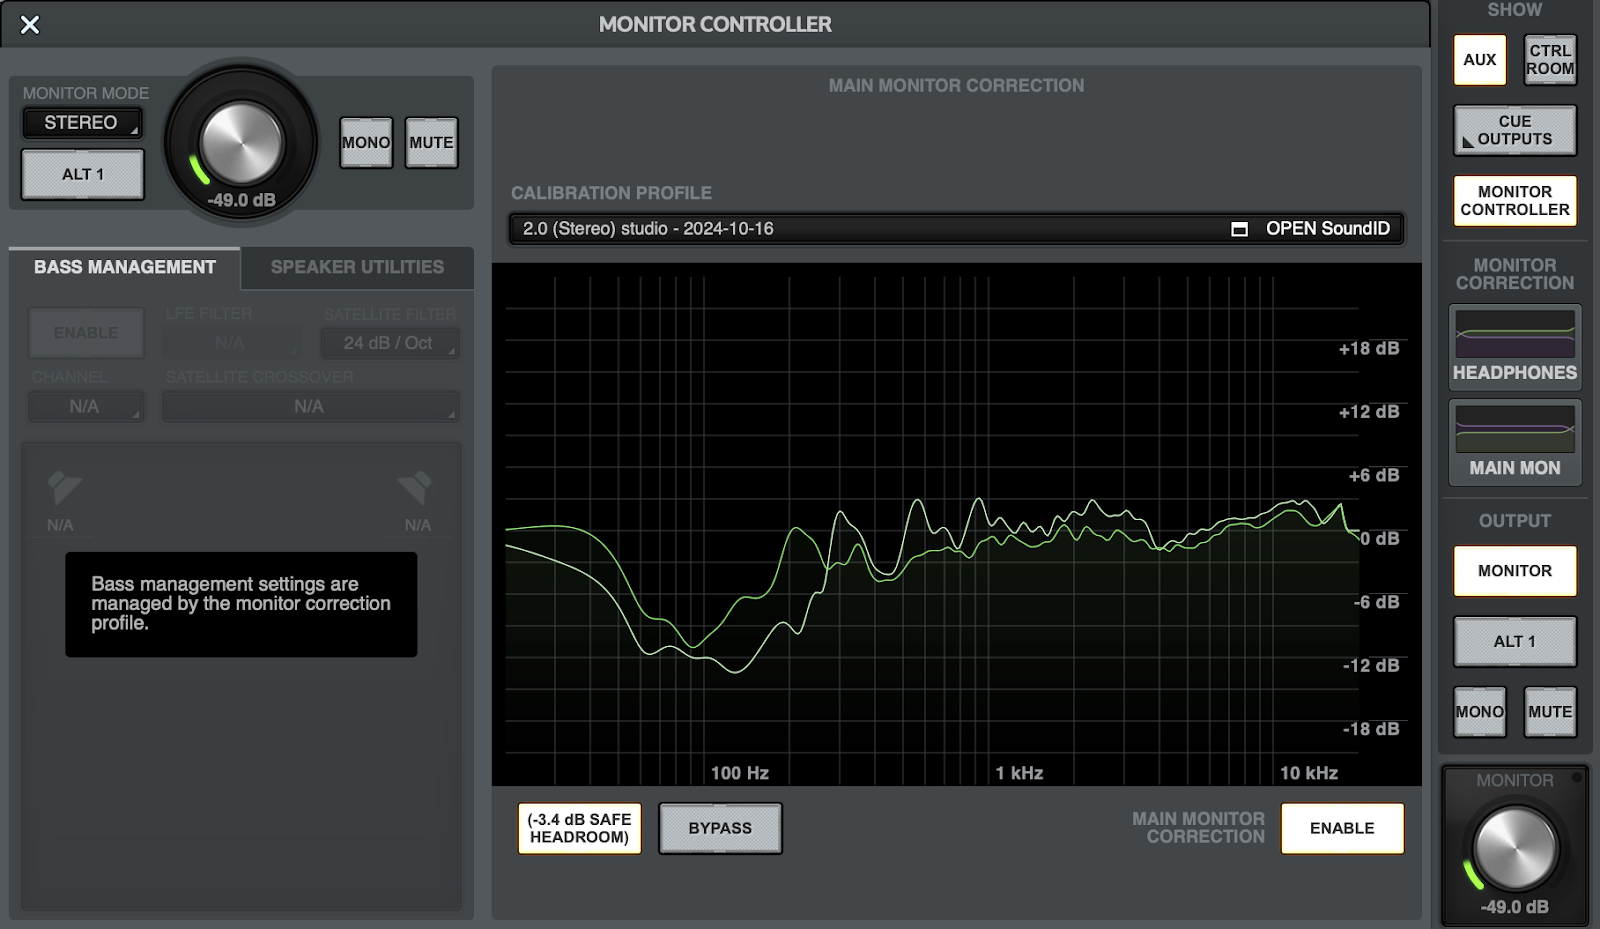Toggle MONO on the monitor mode section
The image size is (1600, 929).
pyautogui.click(x=365, y=142)
